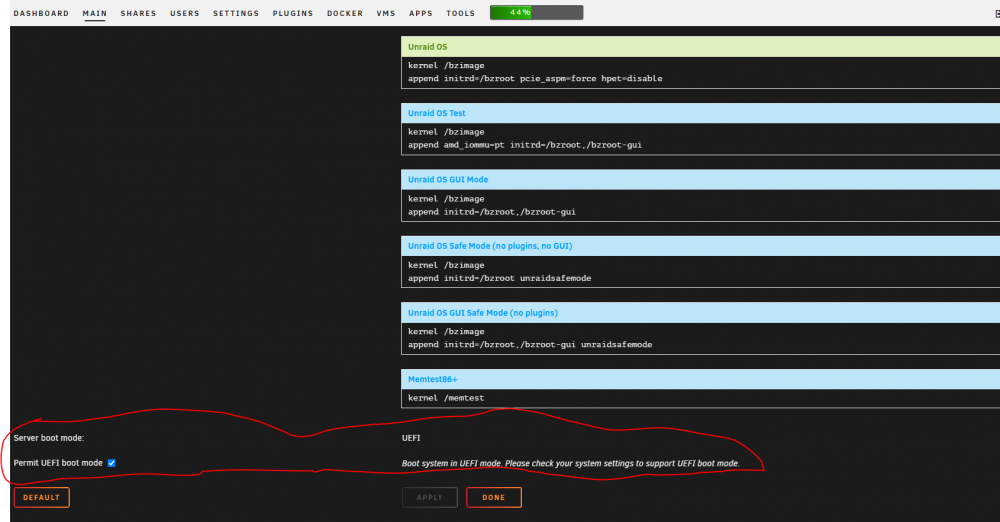
Task: Click 'append initrd=/bzroot,/bzroot-gui unraidsafemode' line
Action: (x=530, y=345)
